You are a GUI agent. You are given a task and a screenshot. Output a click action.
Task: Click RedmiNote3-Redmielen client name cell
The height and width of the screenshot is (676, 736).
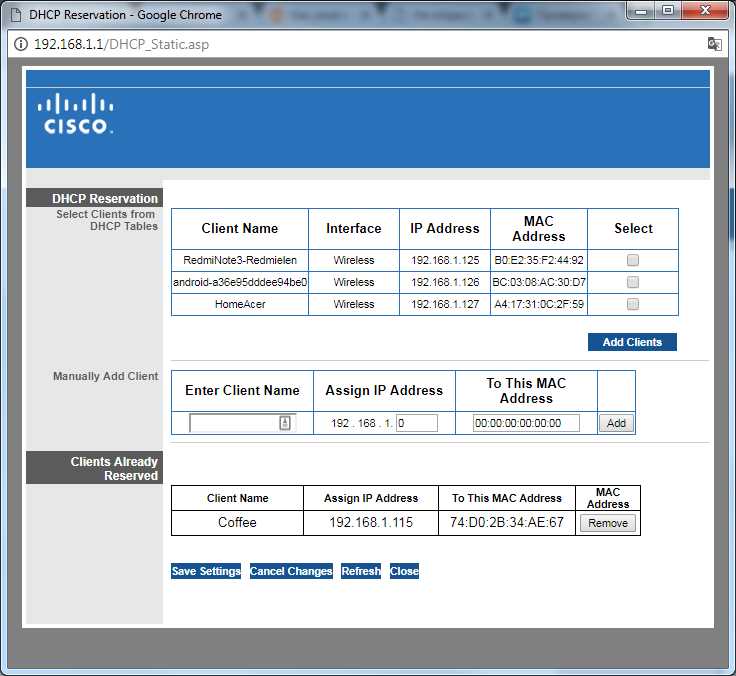point(240,260)
